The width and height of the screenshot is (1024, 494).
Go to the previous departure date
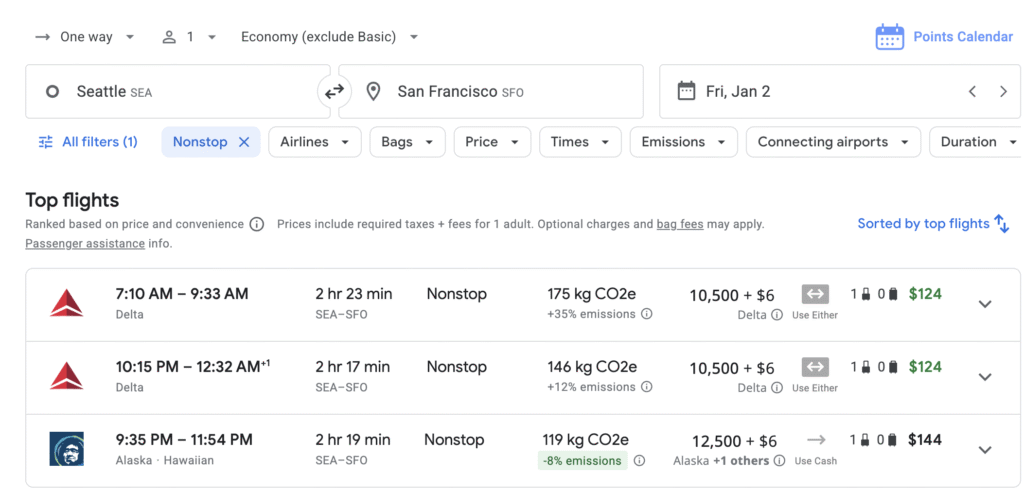[x=972, y=92]
